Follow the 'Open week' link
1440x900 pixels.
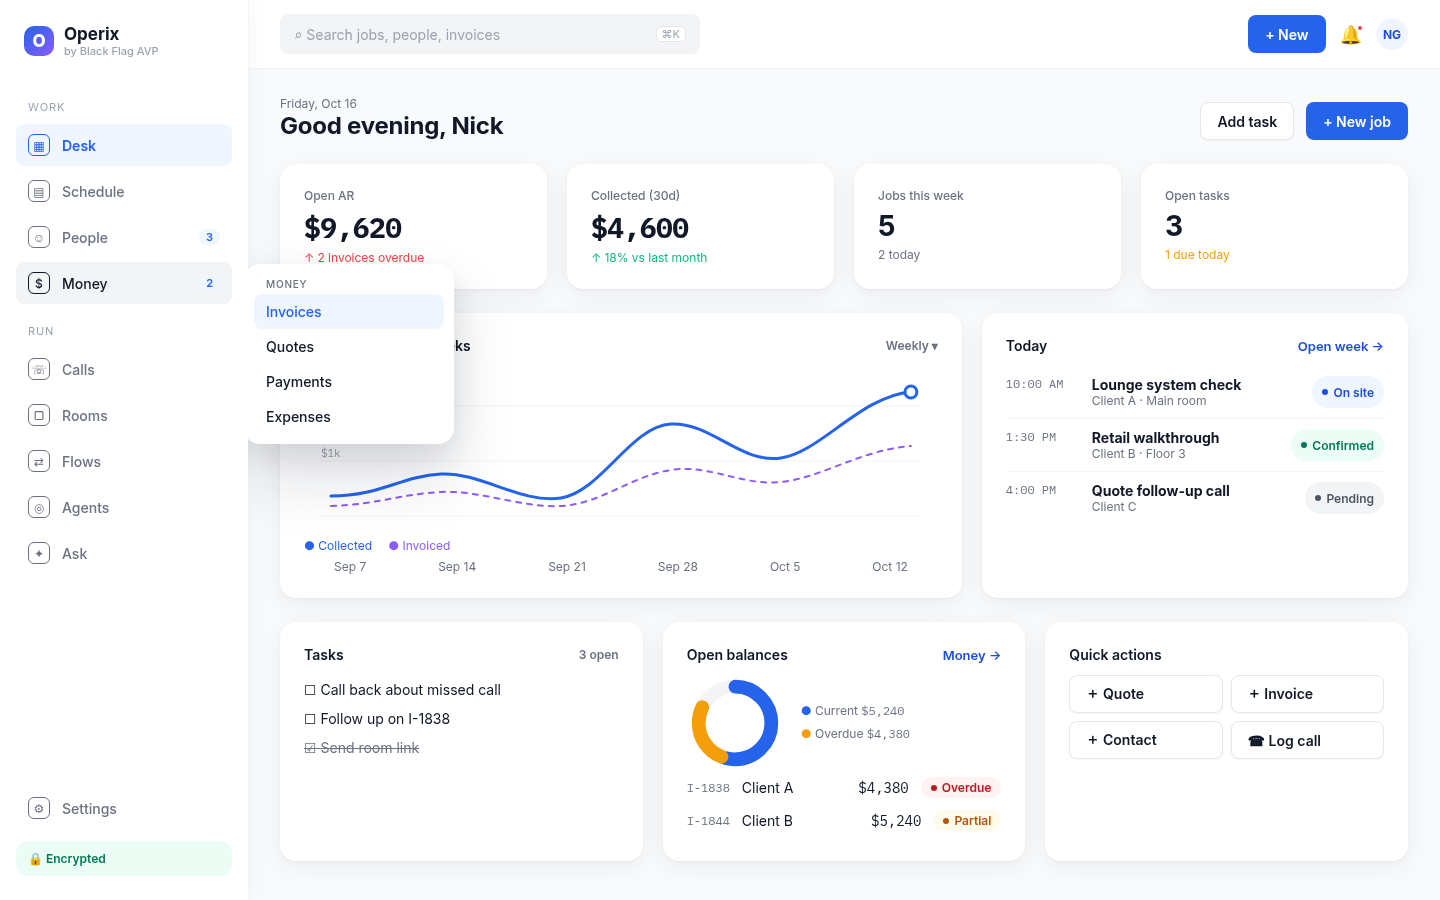pyautogui.click(x=1340, y=347)
